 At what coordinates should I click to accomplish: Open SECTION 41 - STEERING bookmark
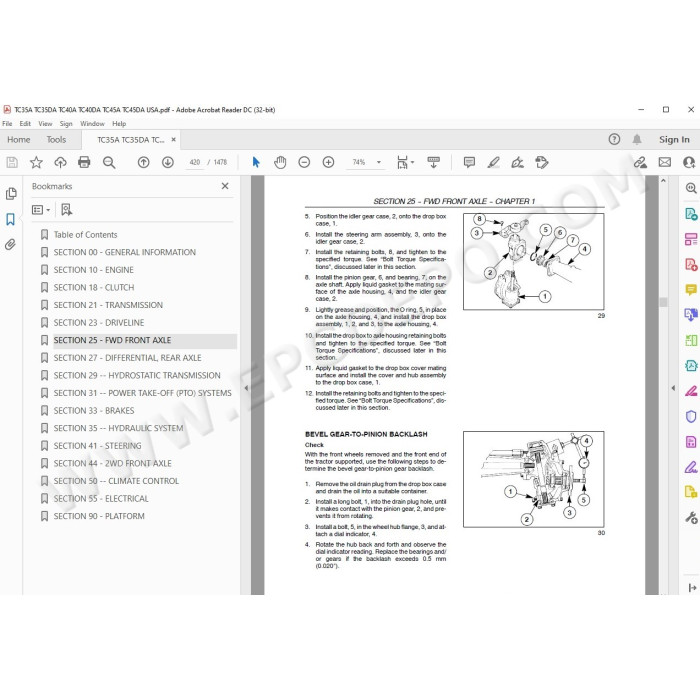97,446
